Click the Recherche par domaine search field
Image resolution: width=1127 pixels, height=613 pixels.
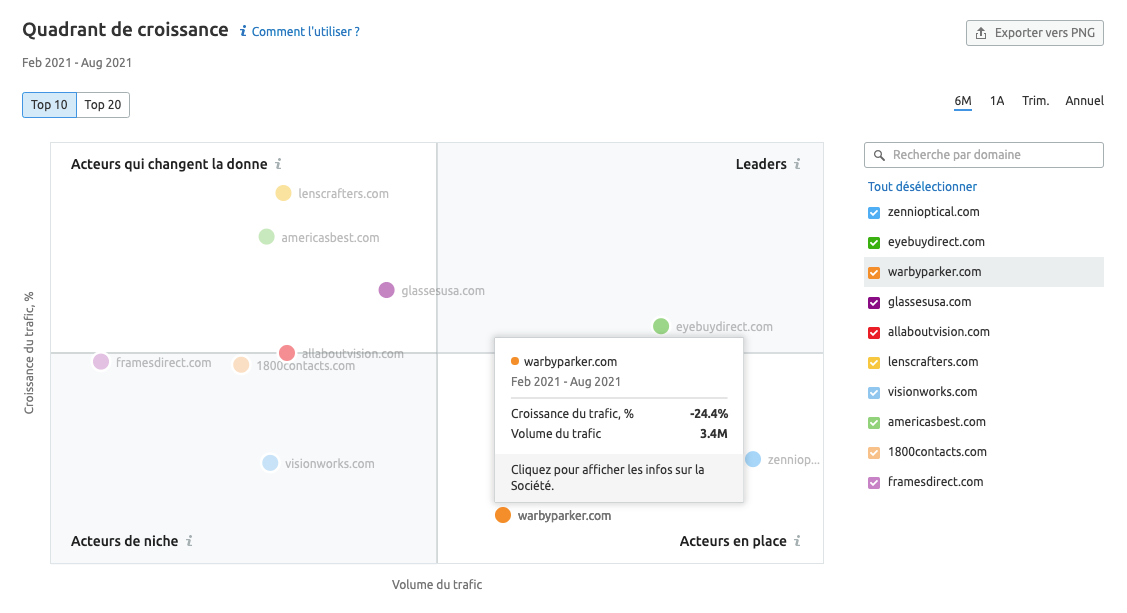tap(983, 155)
